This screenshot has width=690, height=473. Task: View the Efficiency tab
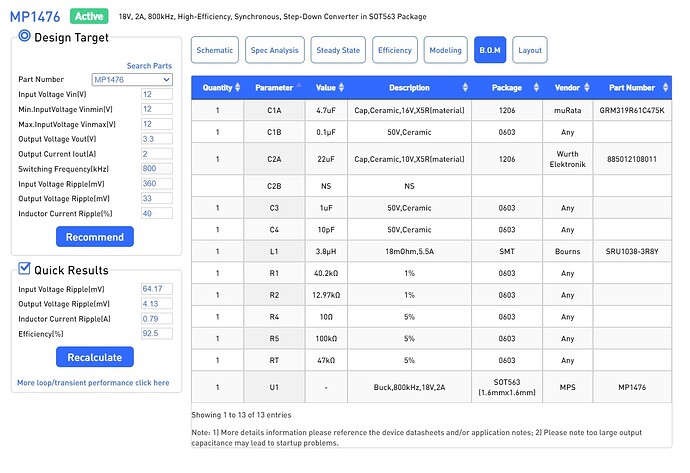click(395, 50)
